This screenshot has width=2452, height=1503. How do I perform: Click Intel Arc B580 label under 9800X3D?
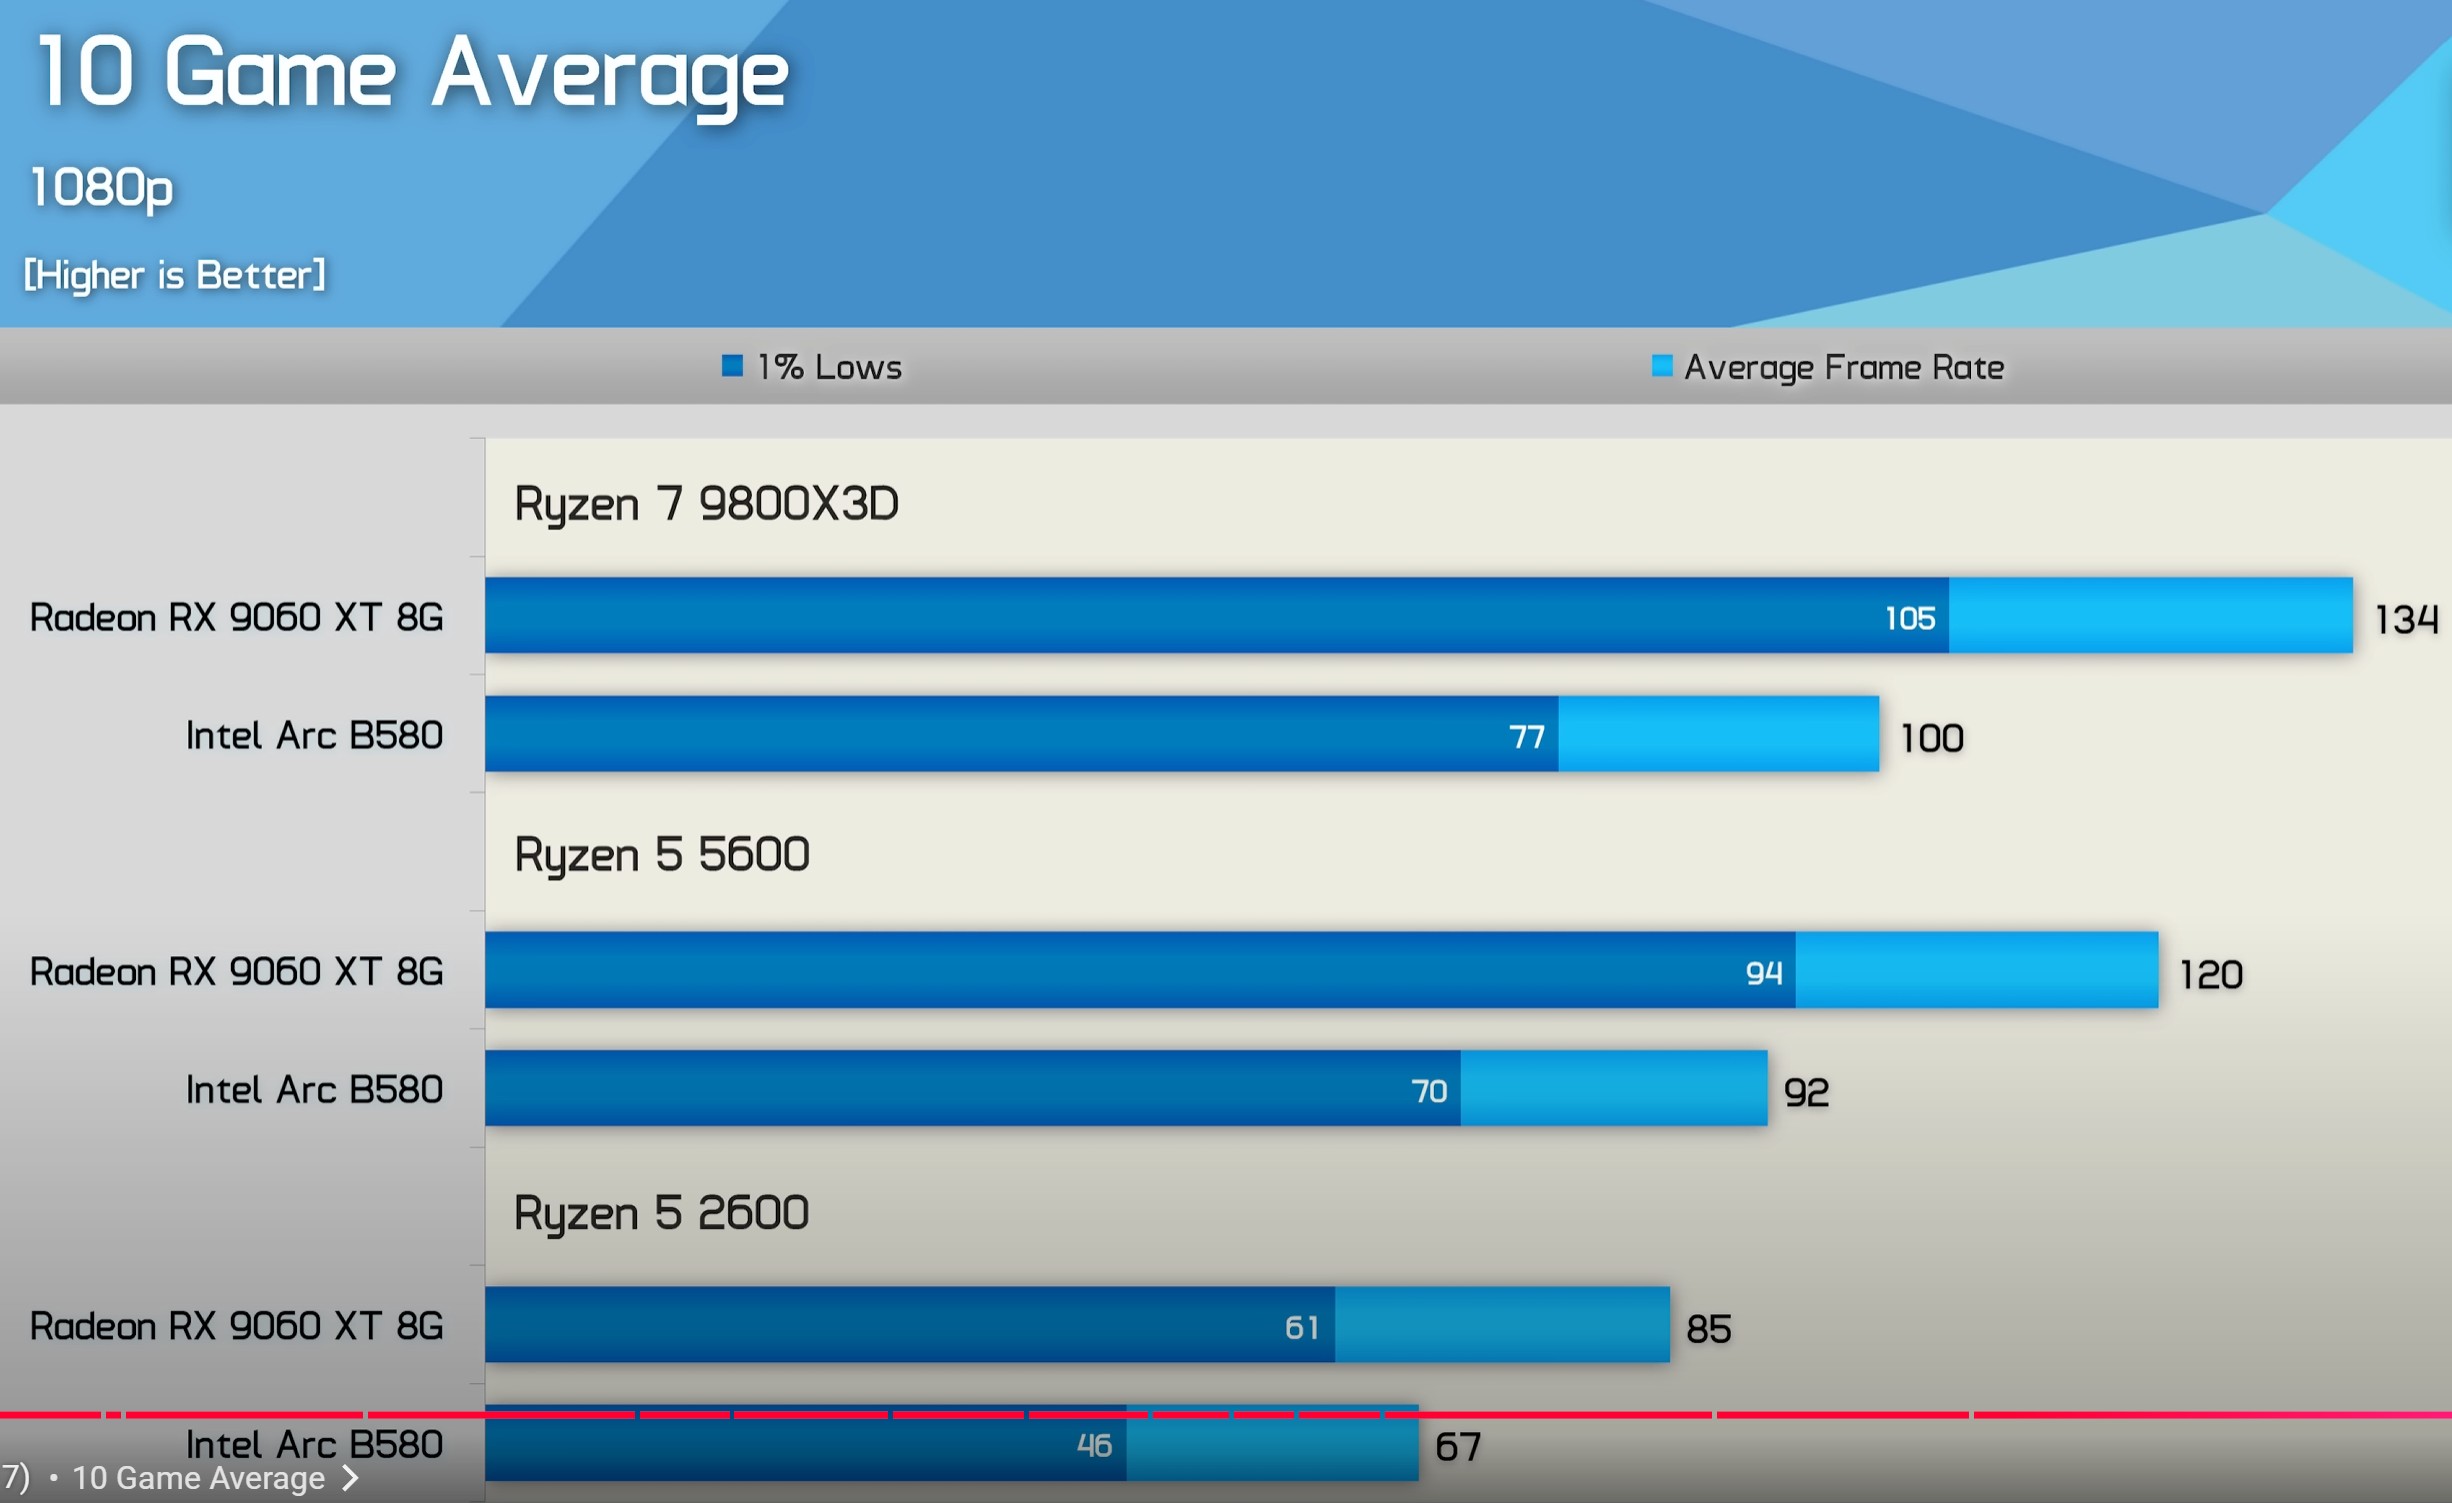(314, 735)
